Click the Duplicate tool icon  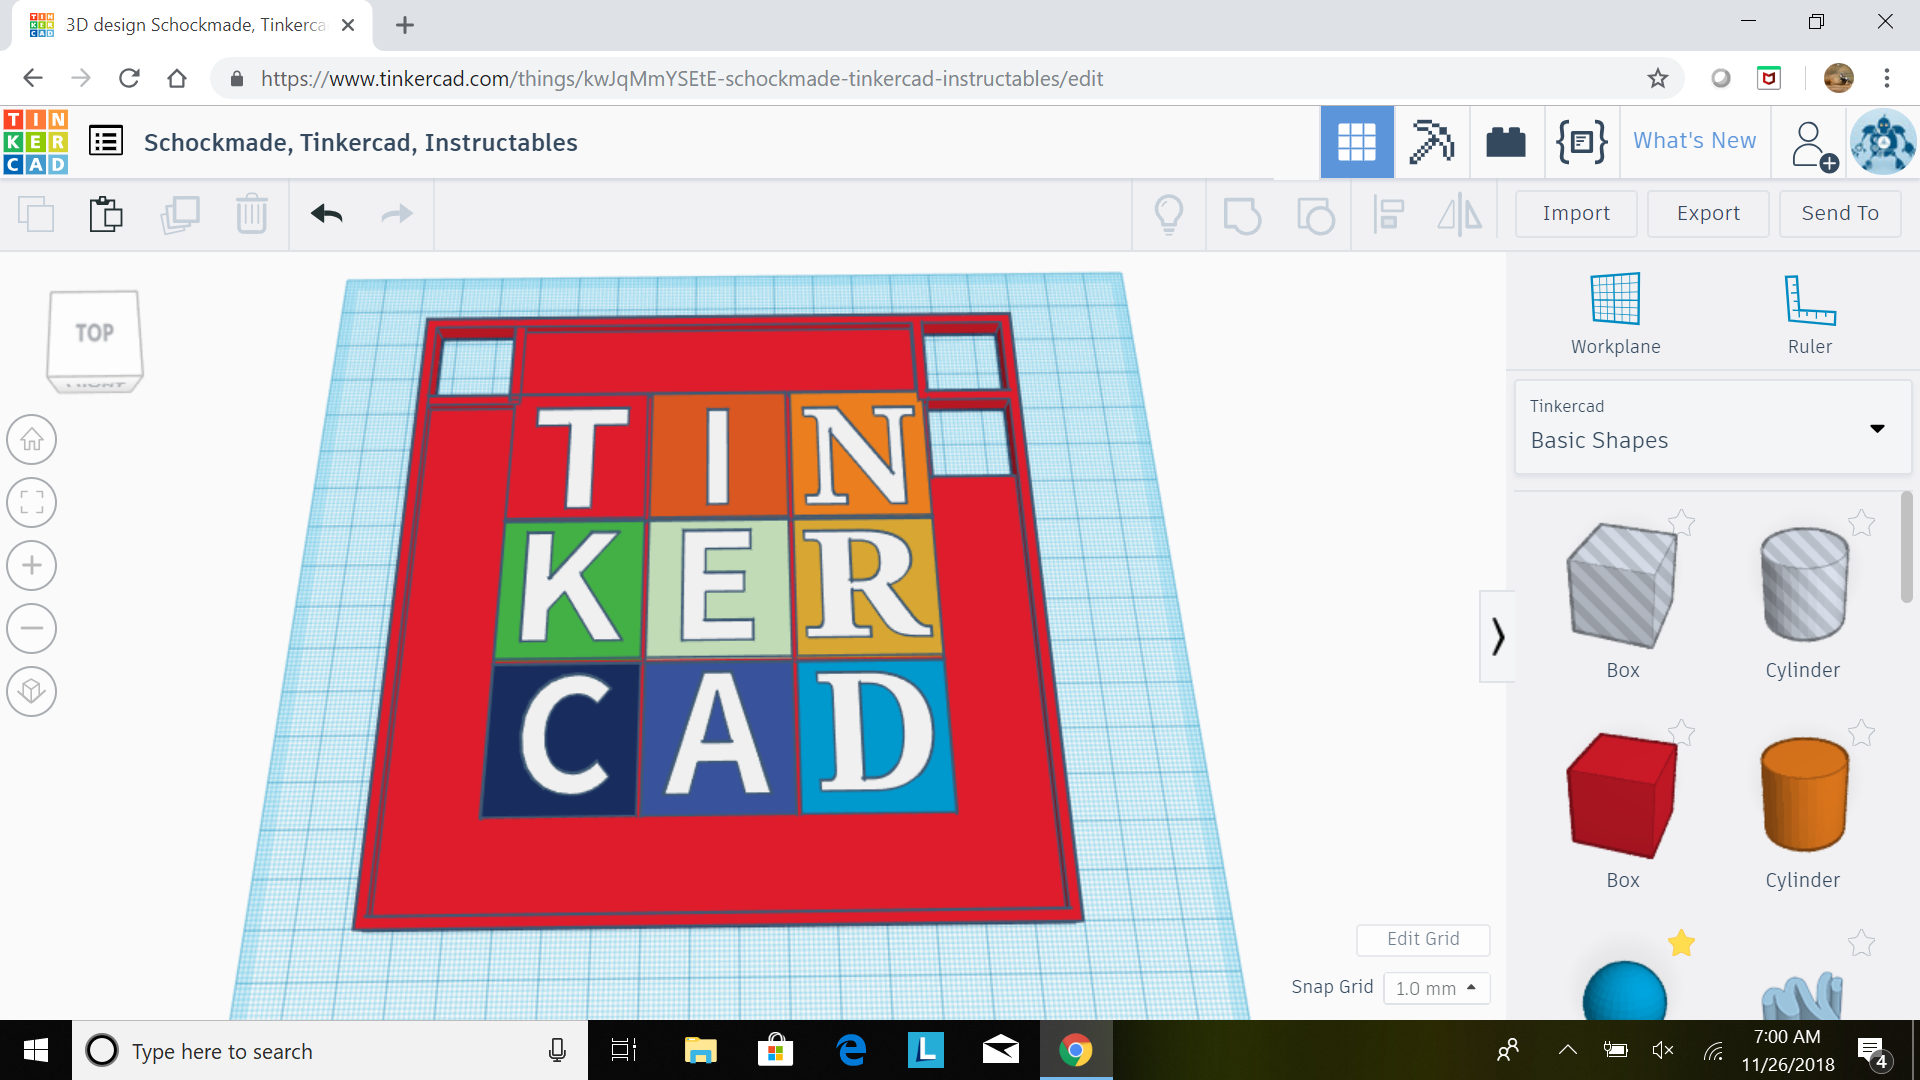click(x=180, y=214)
